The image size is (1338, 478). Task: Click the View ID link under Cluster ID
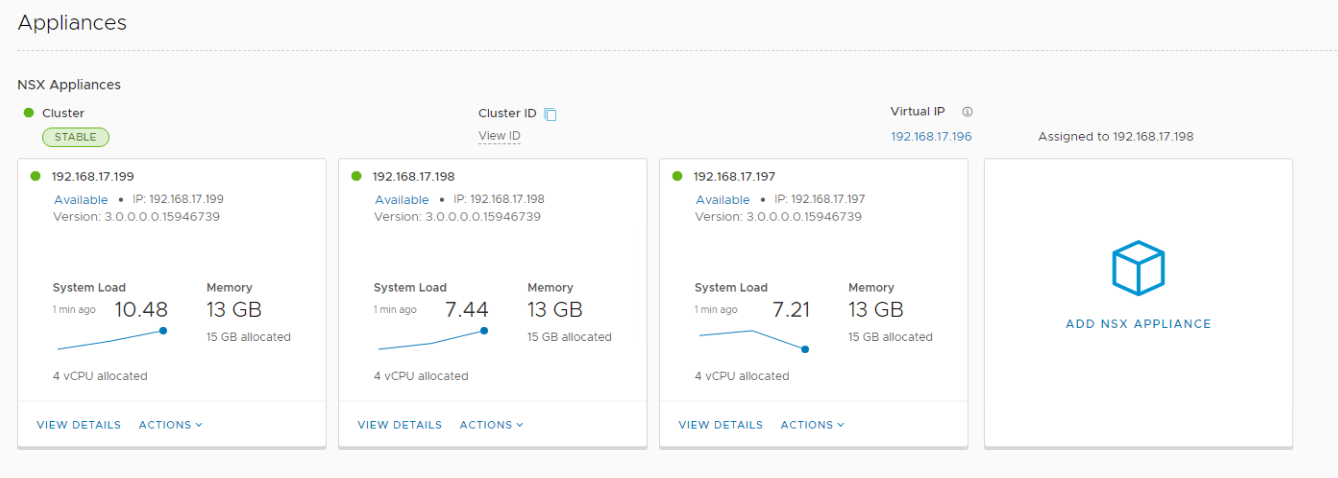(499, 136)
